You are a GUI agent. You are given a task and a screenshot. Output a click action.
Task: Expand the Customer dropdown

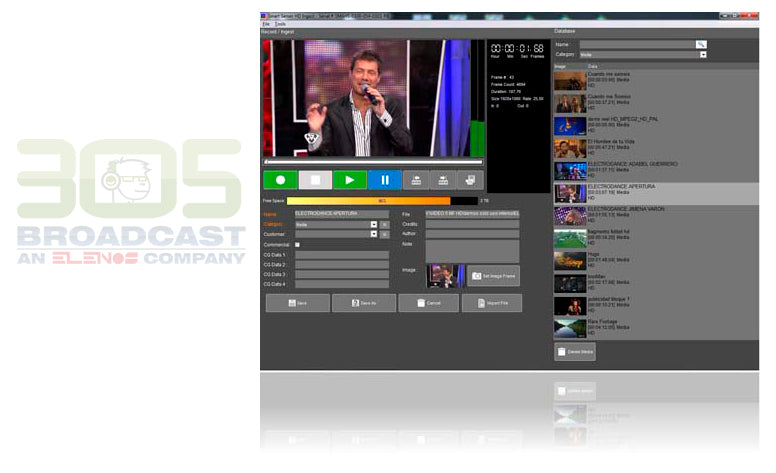[x=373, y=234]
